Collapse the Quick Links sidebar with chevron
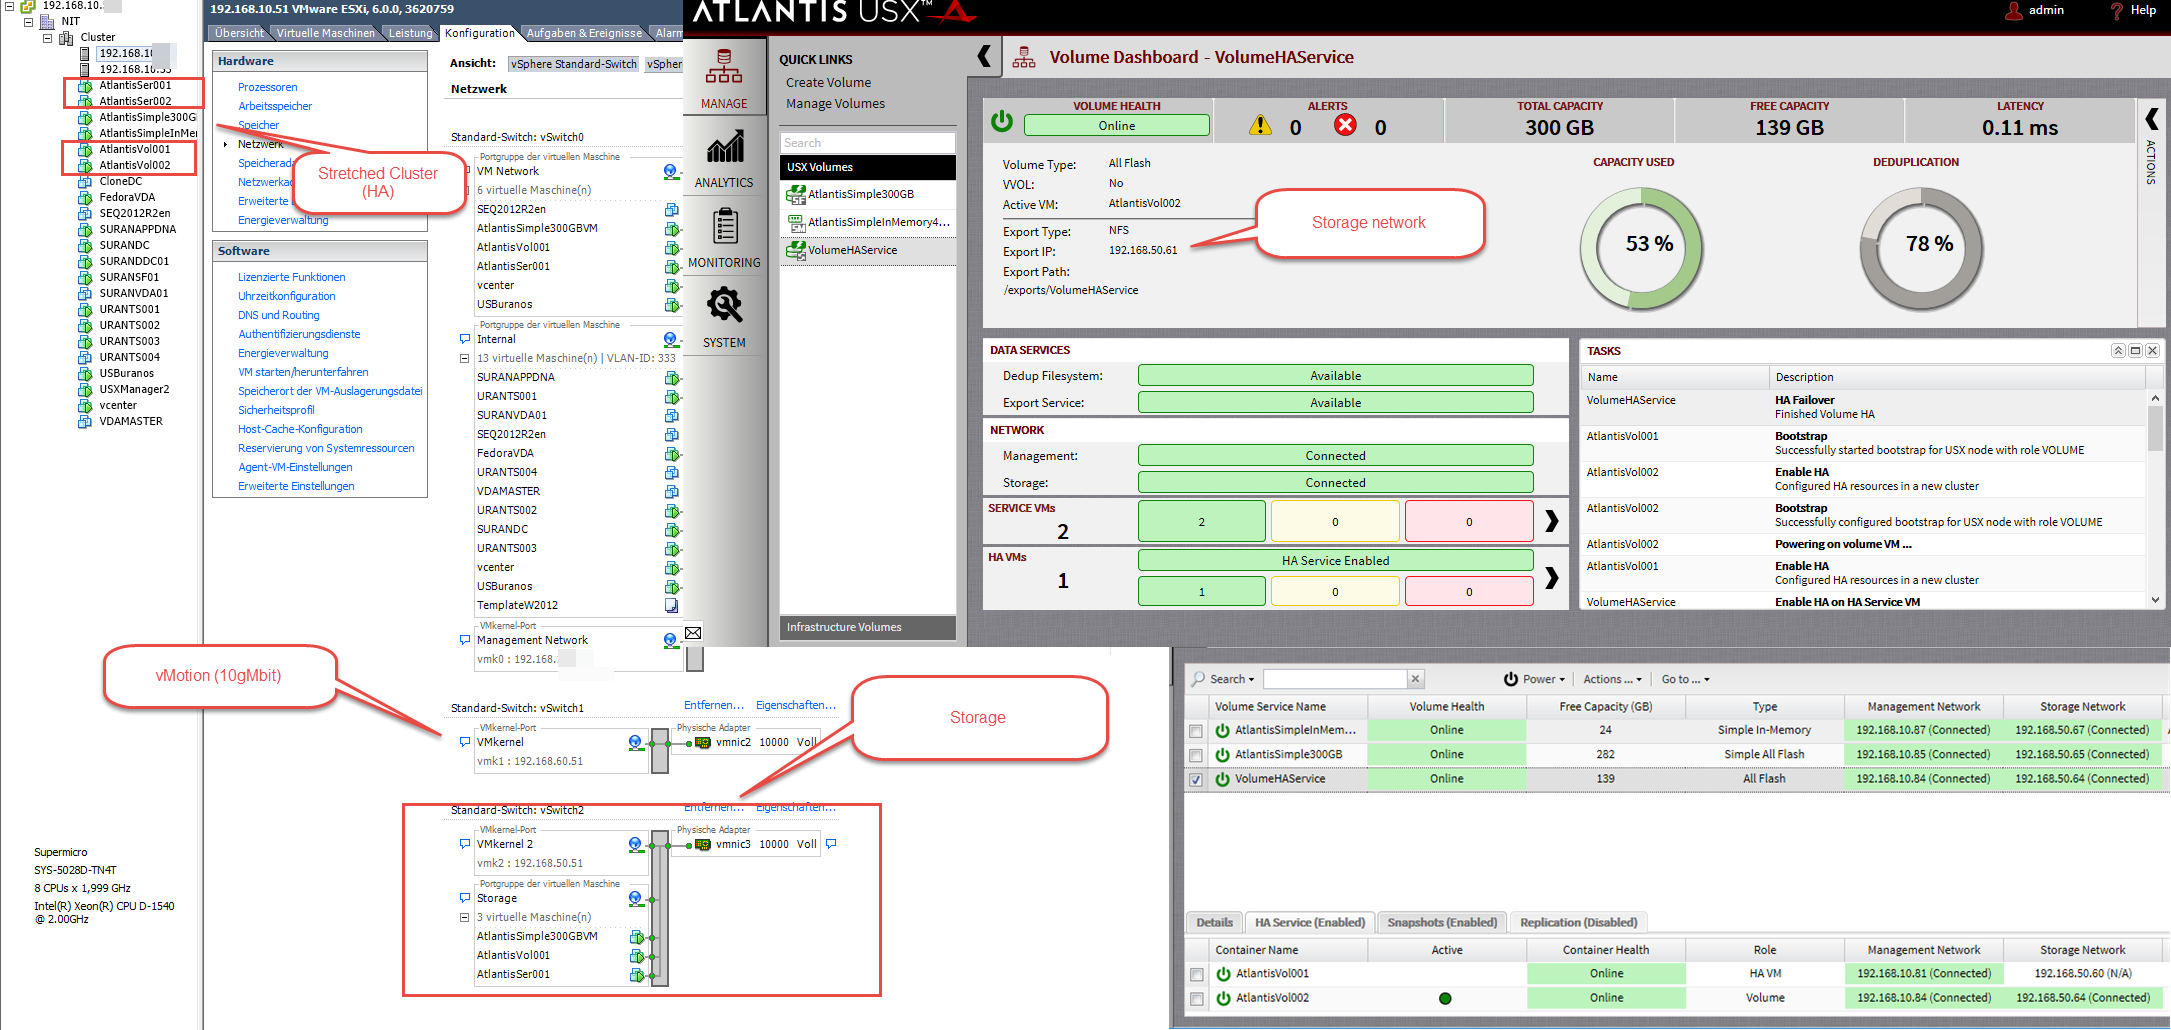The image size is (2171, 1030). click(x=984, y=56)
